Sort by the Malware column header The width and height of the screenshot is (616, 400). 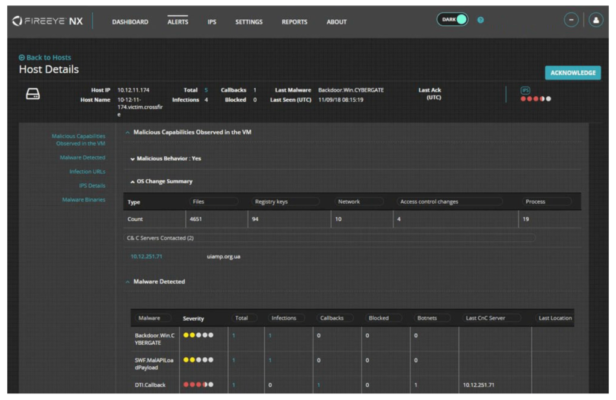click(x=153, y=318)
